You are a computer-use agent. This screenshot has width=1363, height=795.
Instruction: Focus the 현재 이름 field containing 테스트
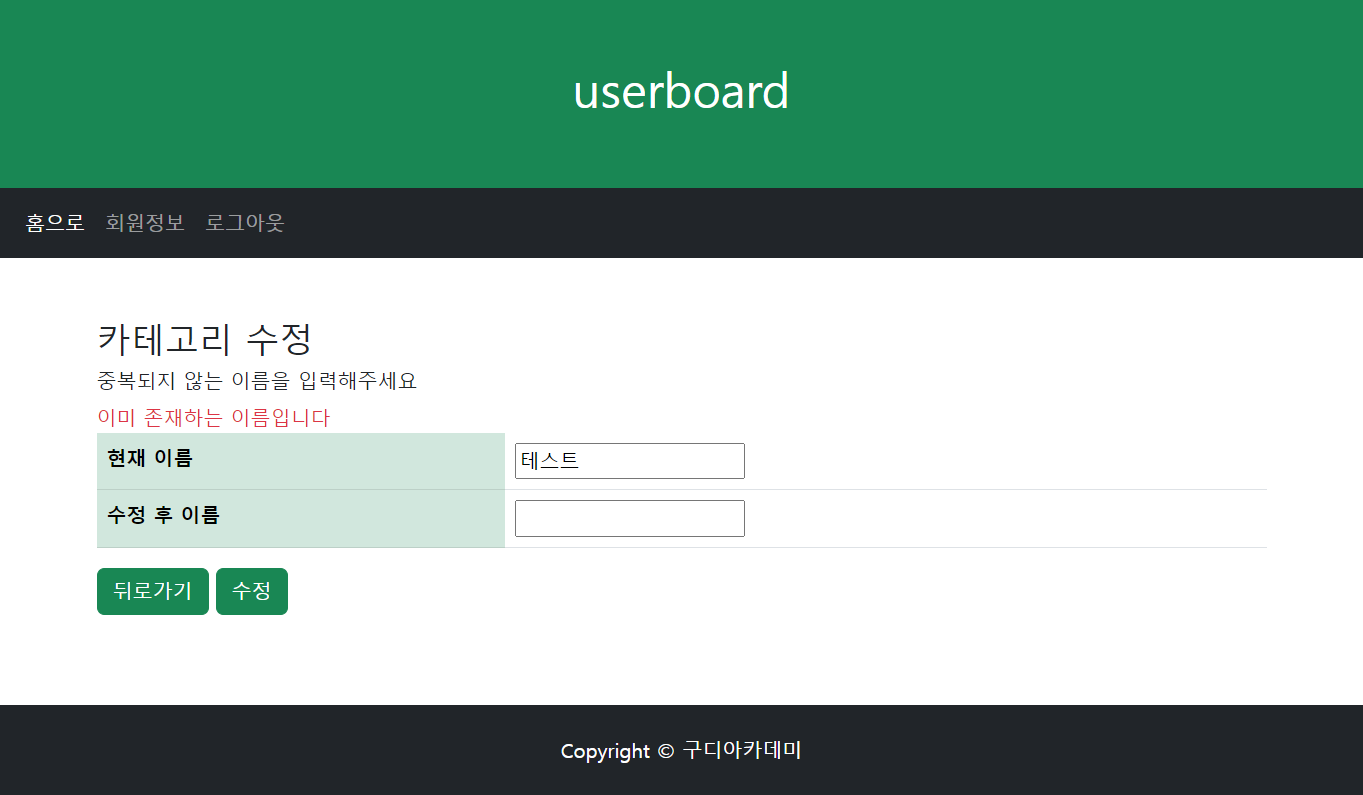[630, 461]
